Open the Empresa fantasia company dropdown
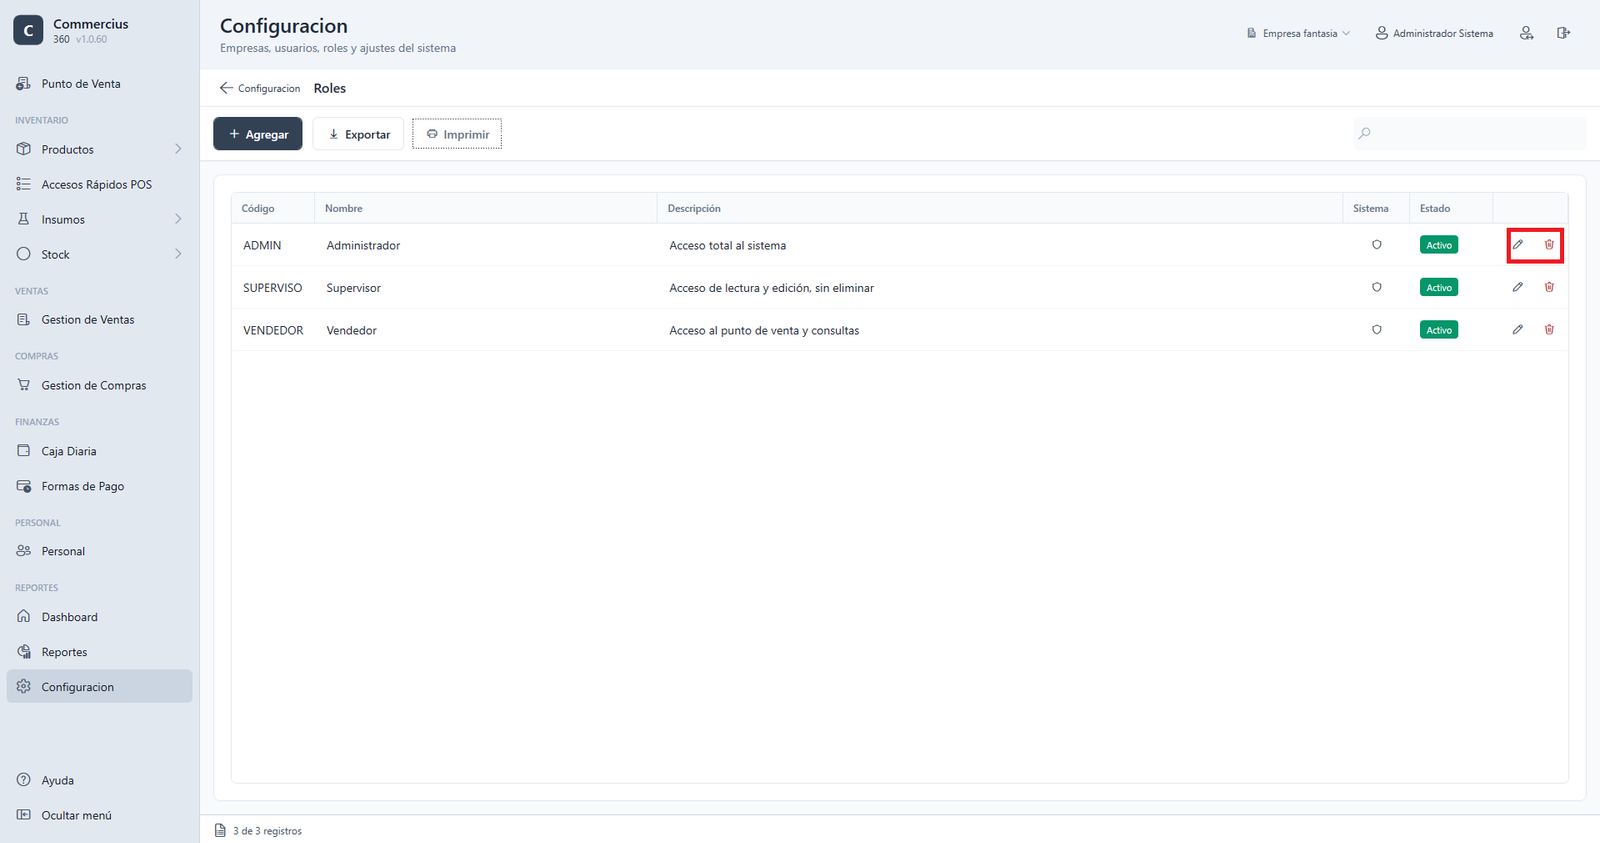This screenshot has width=1600, height=843. (1298, 33)
